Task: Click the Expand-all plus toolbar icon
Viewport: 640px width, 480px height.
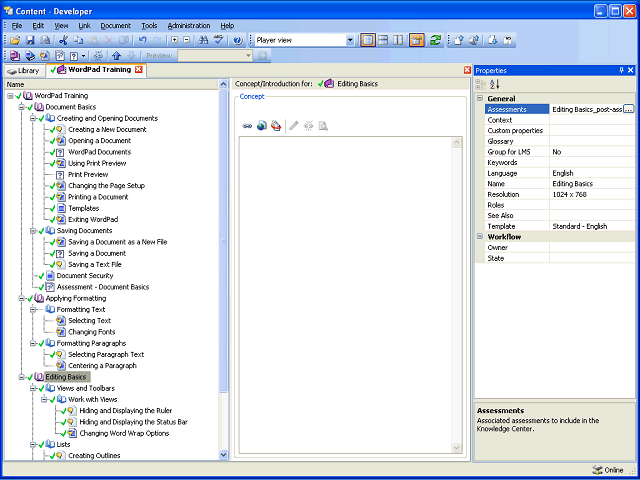Action: (175, 40)
